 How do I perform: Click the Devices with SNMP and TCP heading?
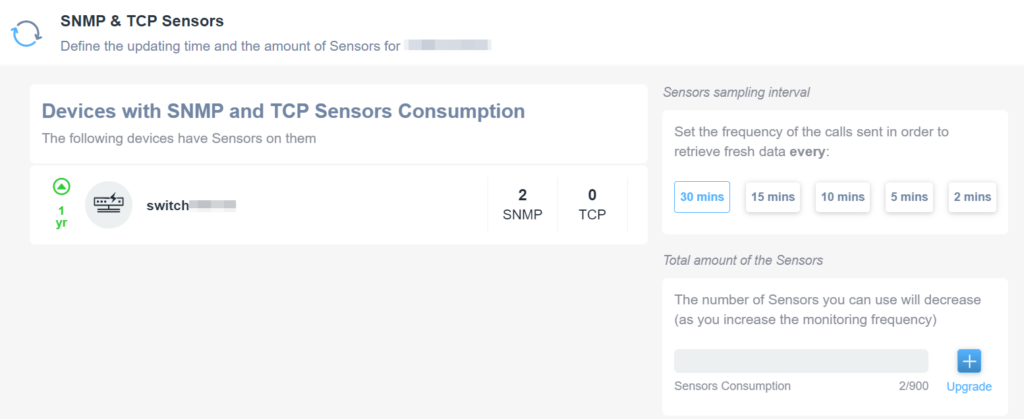click(x=283, y=111)
